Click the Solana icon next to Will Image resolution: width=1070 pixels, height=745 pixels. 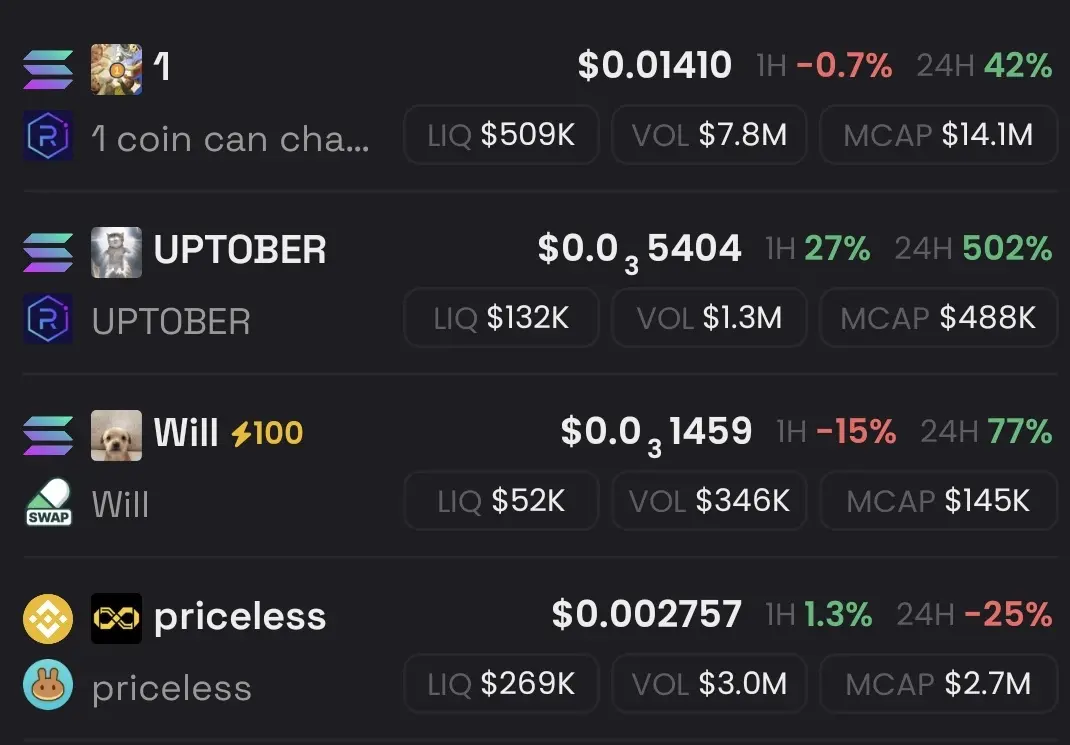click(x=48, y=435)
